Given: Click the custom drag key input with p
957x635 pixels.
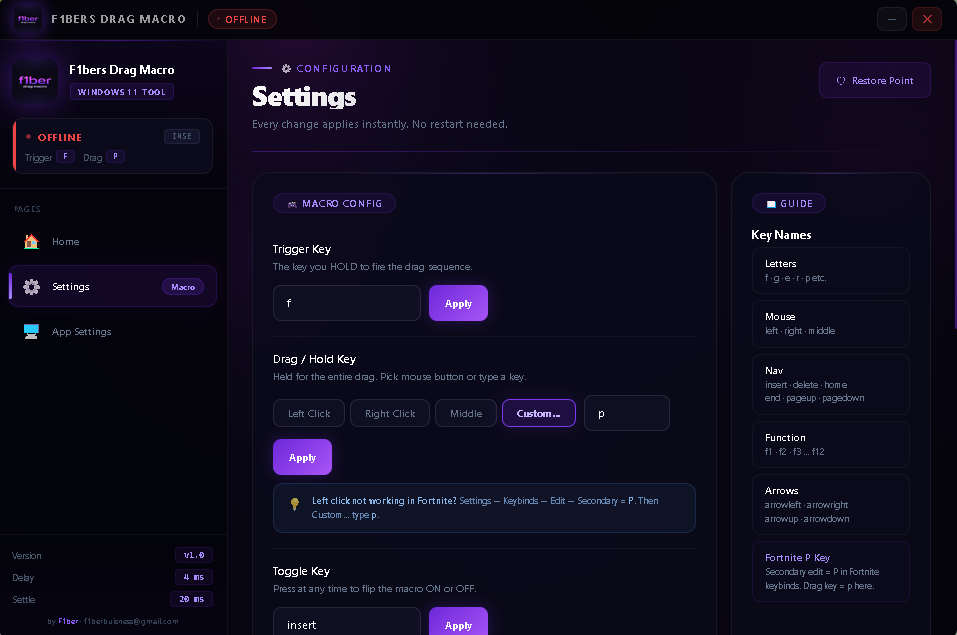Looking at the screenshot, I should click(x=627, y=413).
